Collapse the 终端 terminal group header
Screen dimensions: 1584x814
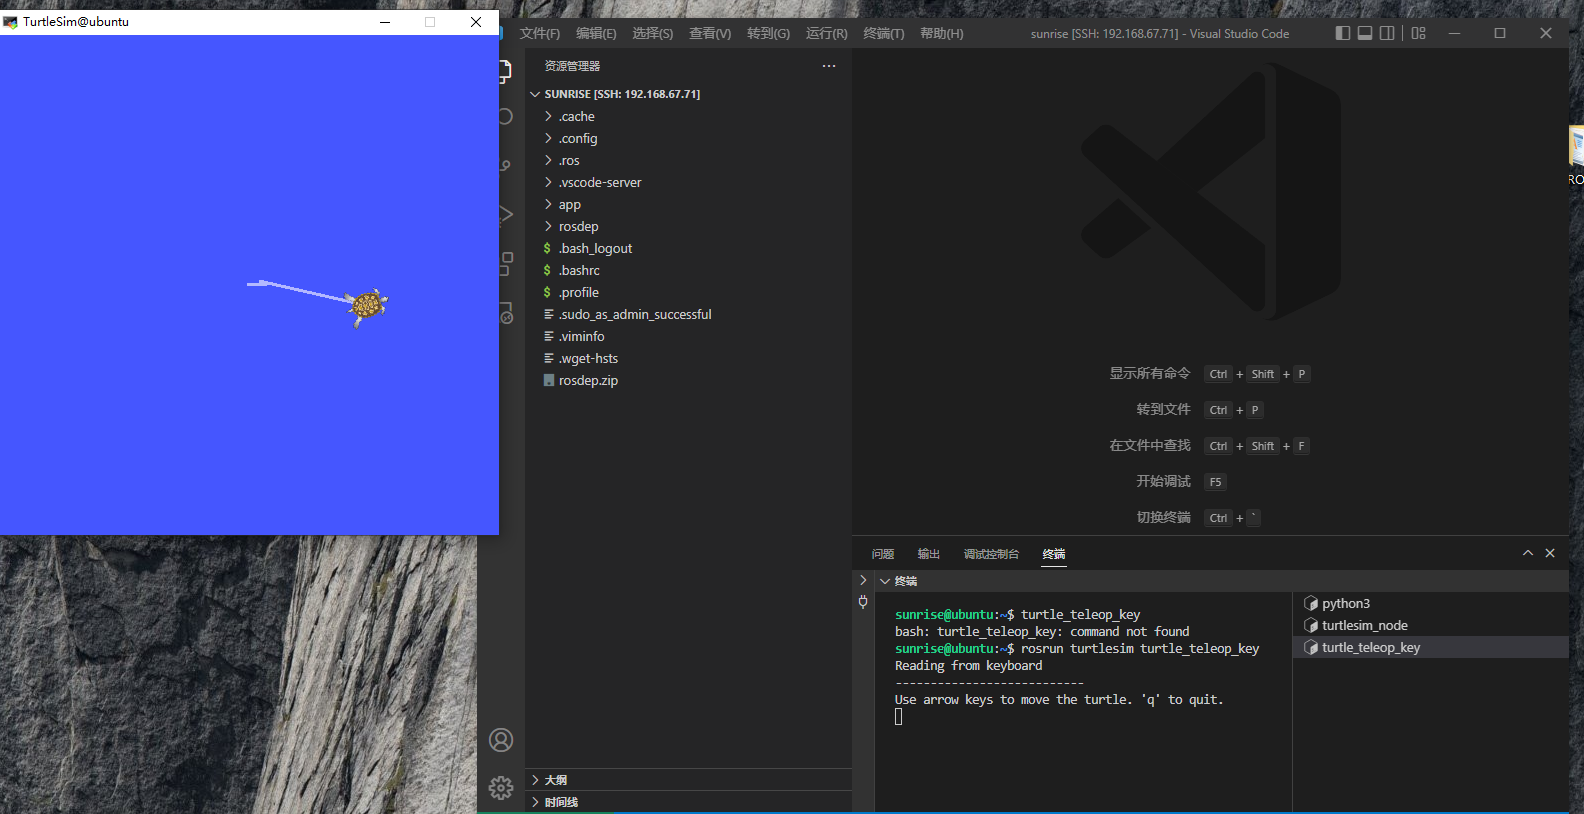[884, 581]
